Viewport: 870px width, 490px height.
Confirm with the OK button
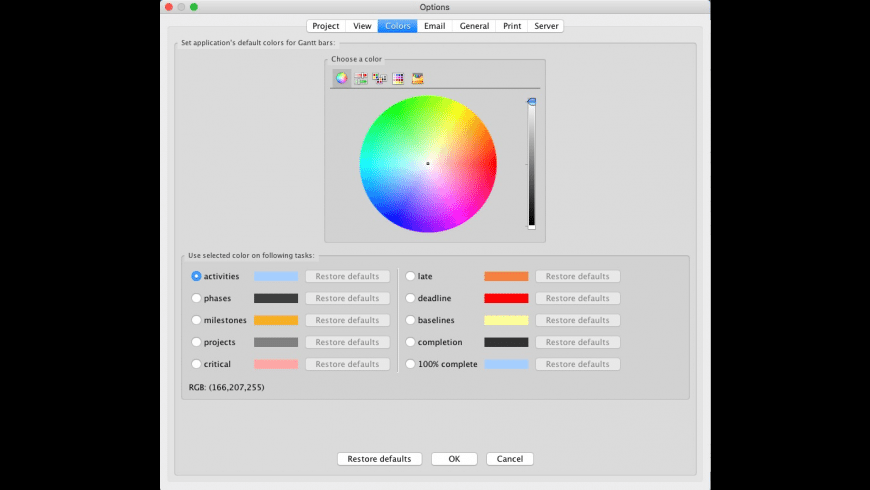(x=454, y=459)
